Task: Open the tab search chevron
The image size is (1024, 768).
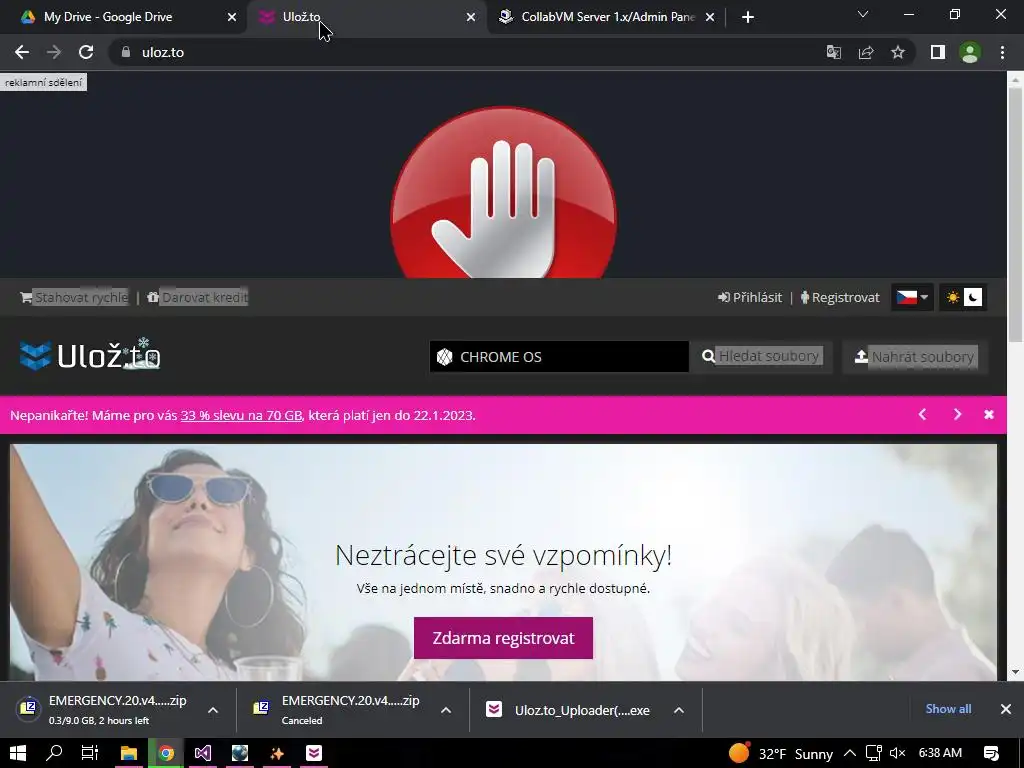Action: tap(863, 14)
